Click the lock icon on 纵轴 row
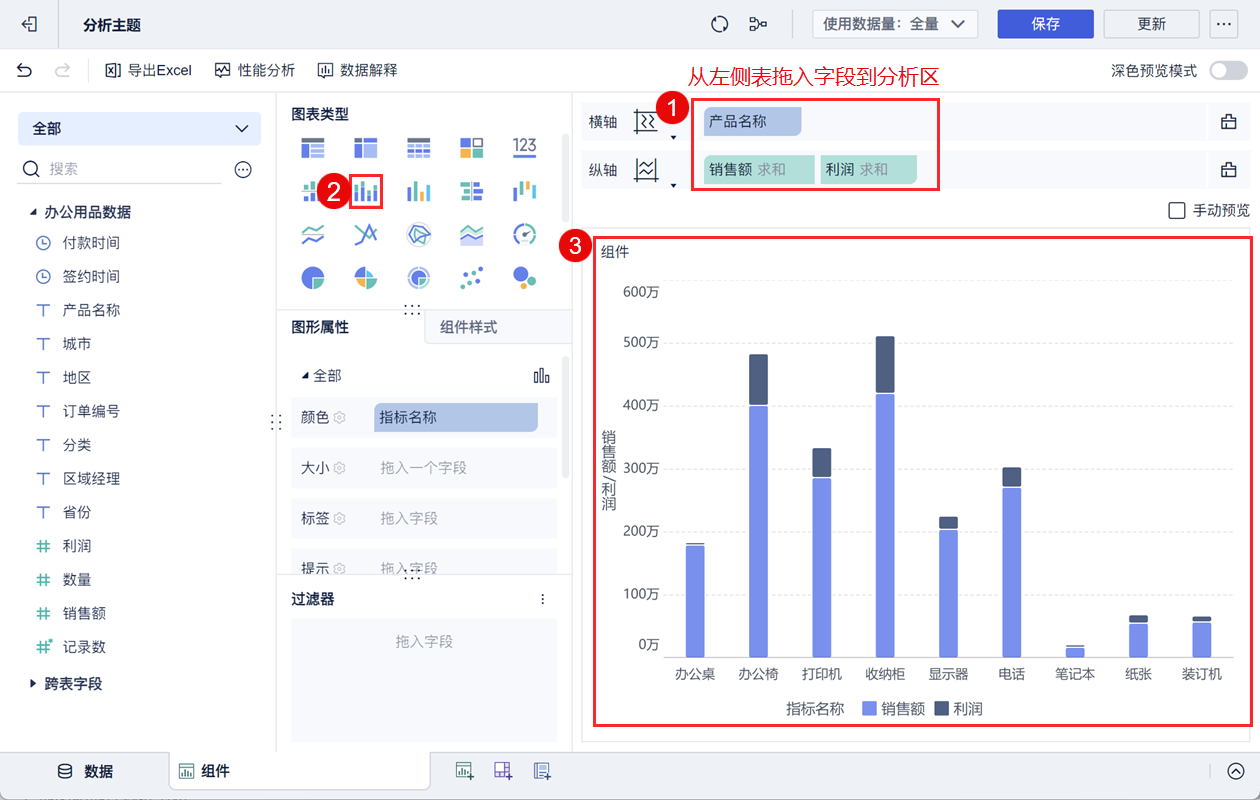 pyautogui.click(x=1229, y=170)
